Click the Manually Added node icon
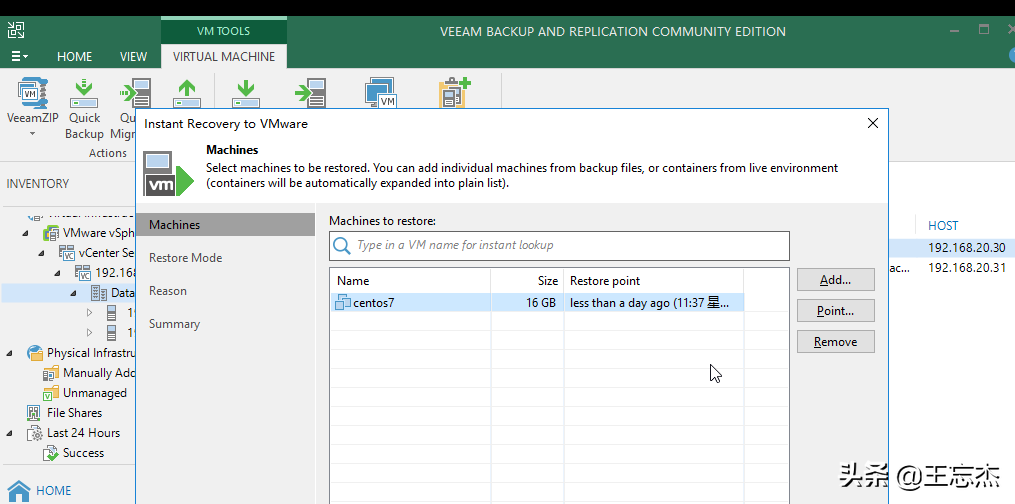Screen dimensions: 1015x504 click(x=50, y=373)
